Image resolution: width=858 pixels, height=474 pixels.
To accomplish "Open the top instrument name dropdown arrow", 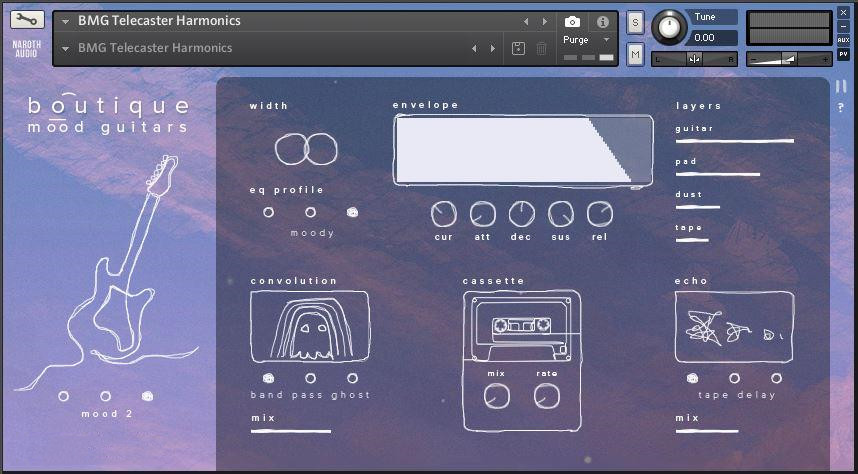I will tap(66, 21).
